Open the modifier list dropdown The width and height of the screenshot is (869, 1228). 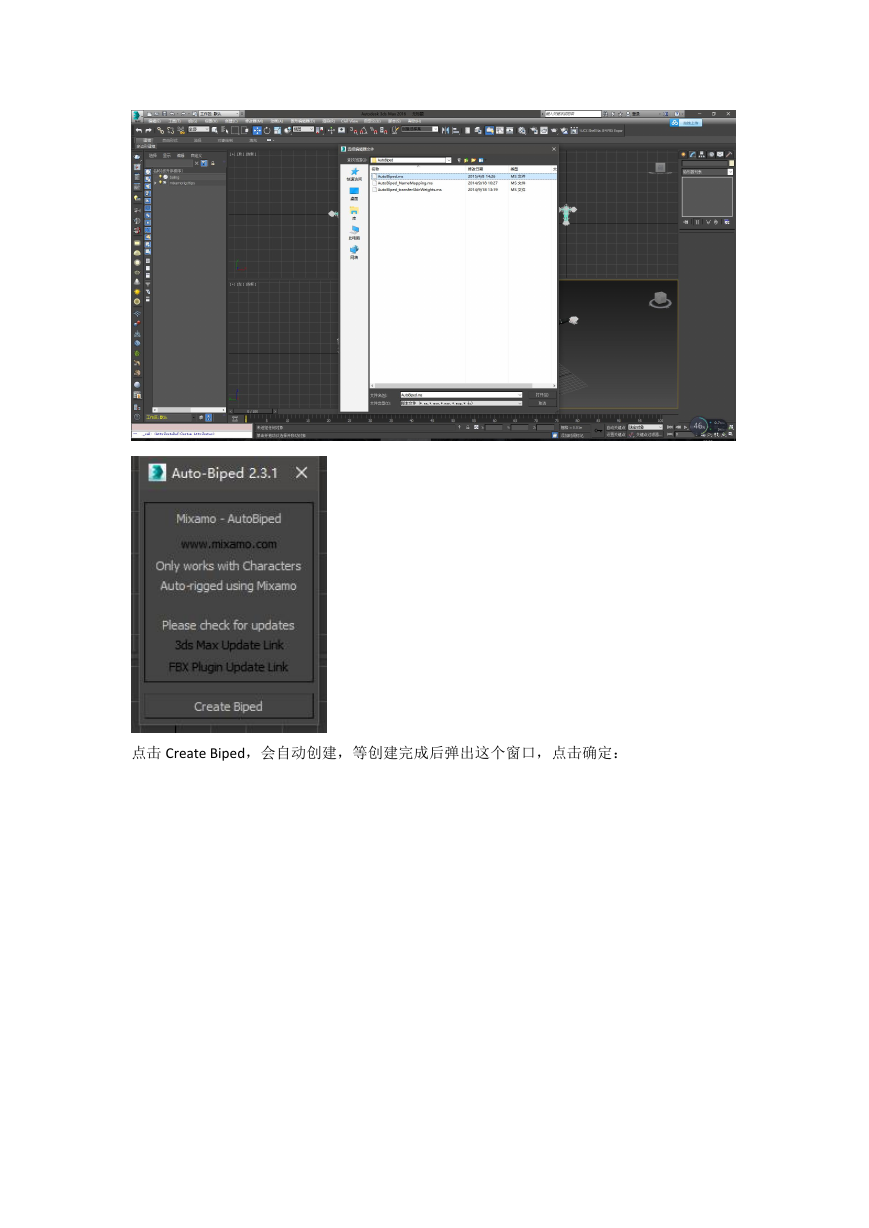708,172
